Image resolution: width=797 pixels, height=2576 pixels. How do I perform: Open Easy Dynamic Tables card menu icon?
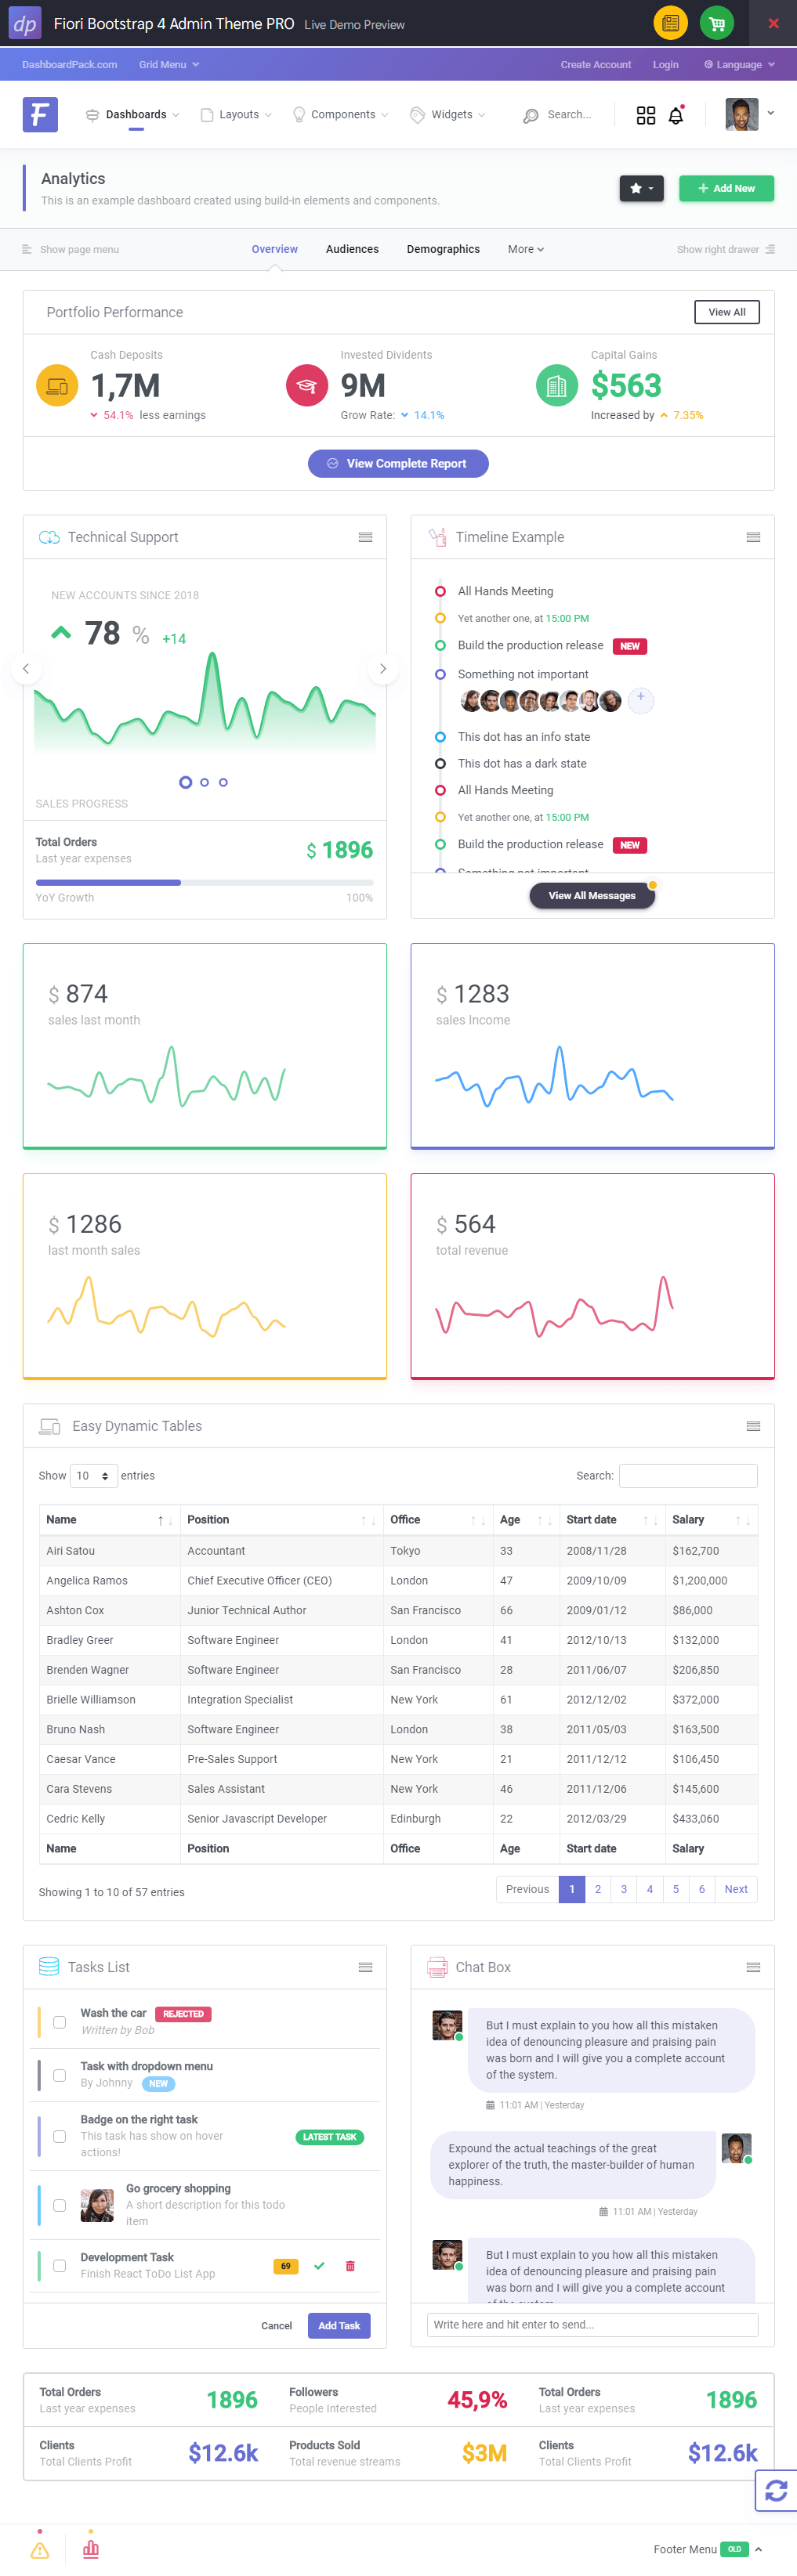click(753, 1426)
